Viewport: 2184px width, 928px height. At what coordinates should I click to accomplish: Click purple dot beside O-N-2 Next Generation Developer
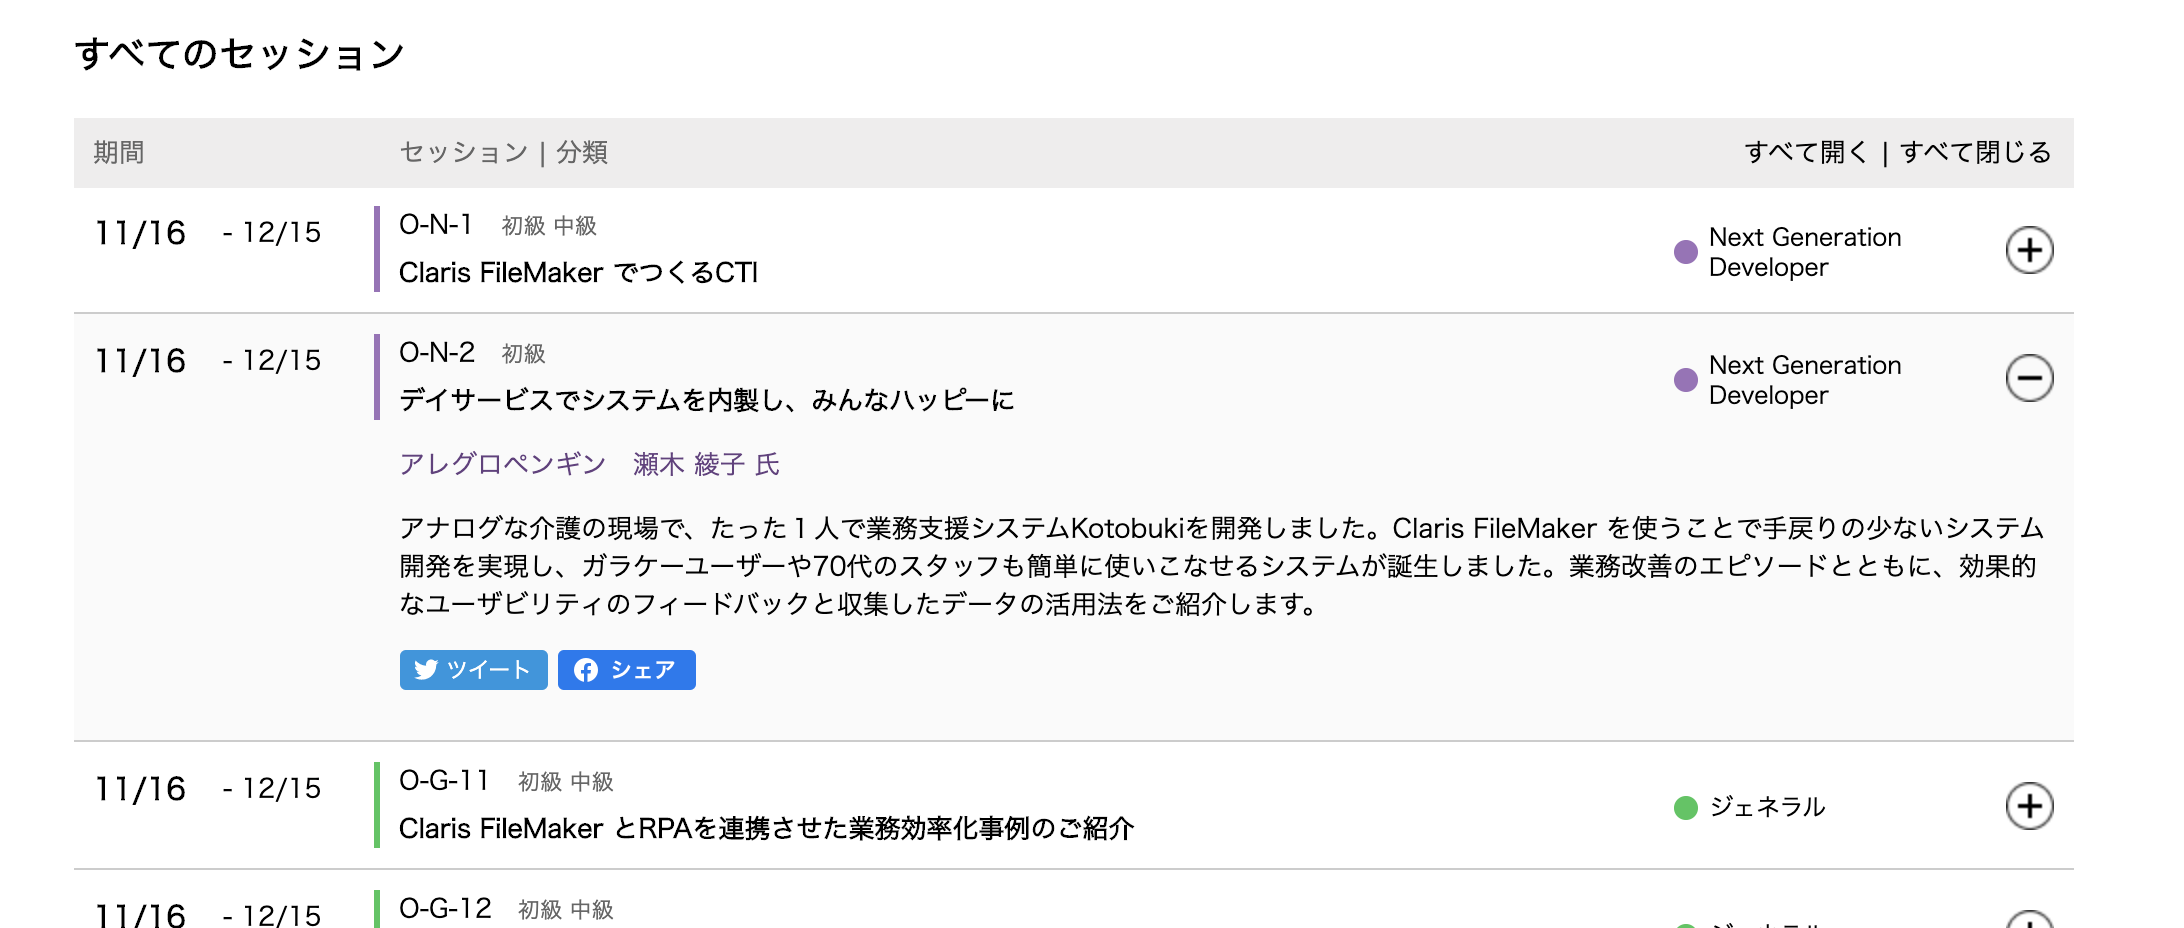point(1685,380)
